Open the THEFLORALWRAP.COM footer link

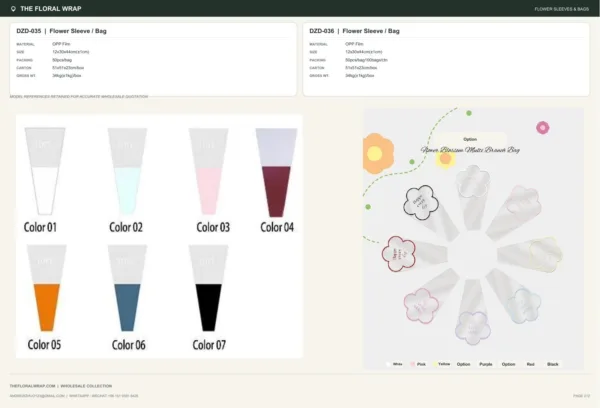coord(33,386)
